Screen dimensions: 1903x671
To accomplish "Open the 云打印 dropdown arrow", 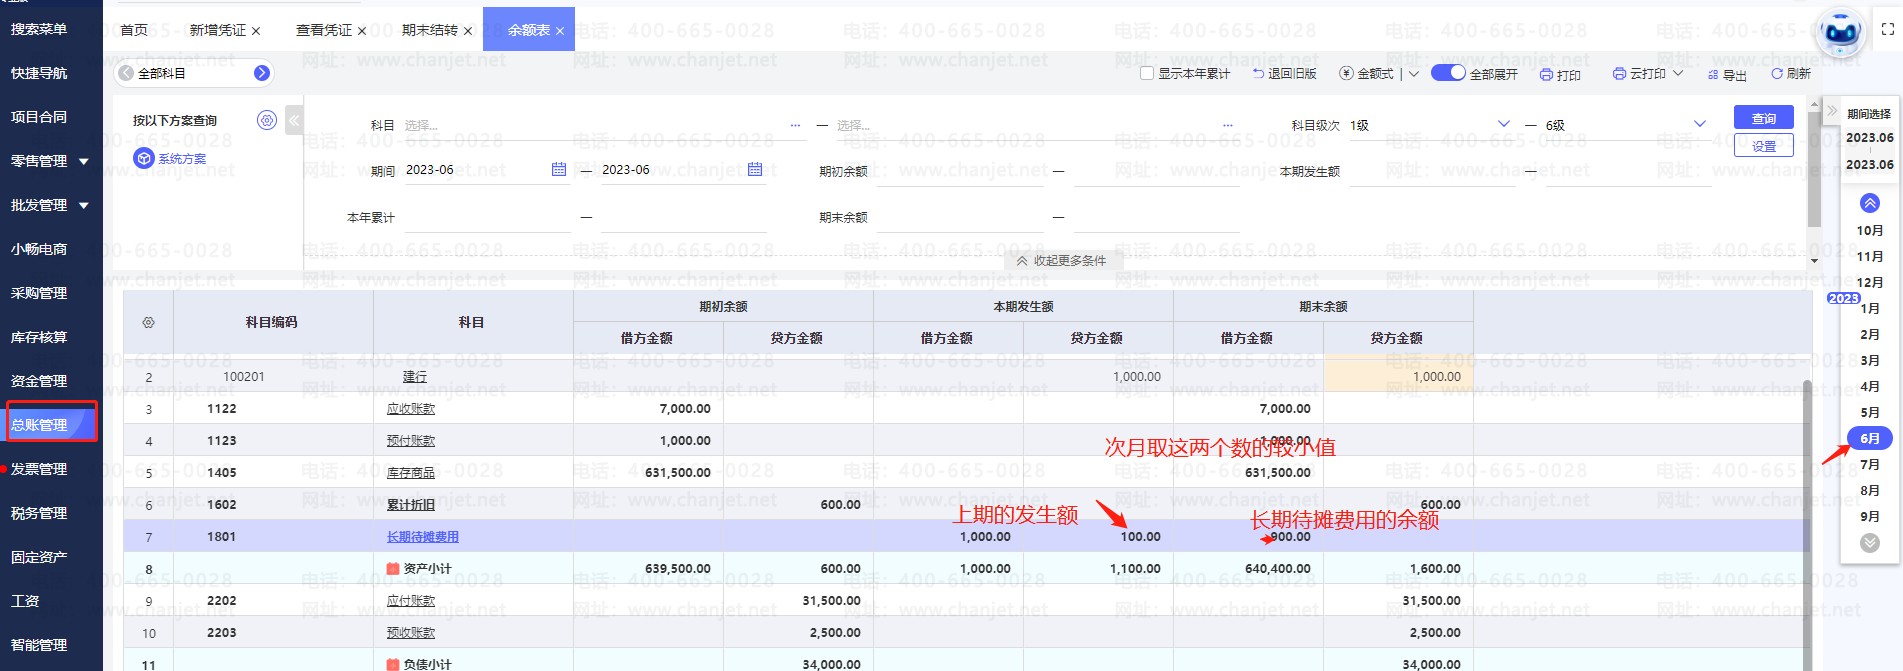I will (1678, 74).
